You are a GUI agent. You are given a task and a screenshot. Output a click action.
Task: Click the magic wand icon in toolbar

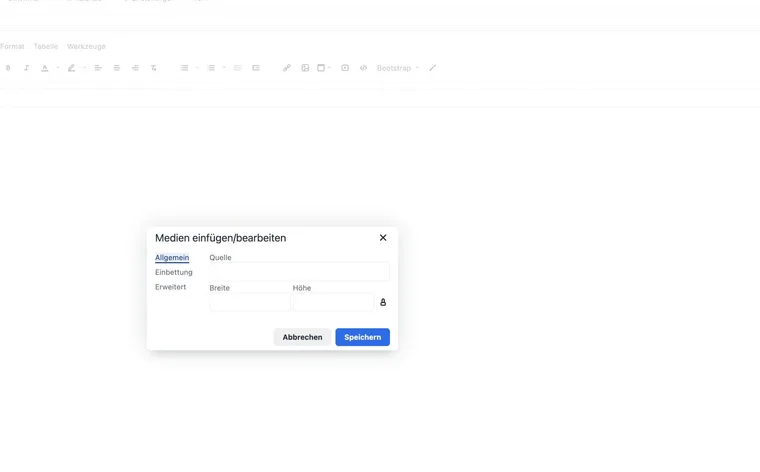coord(433,68)
